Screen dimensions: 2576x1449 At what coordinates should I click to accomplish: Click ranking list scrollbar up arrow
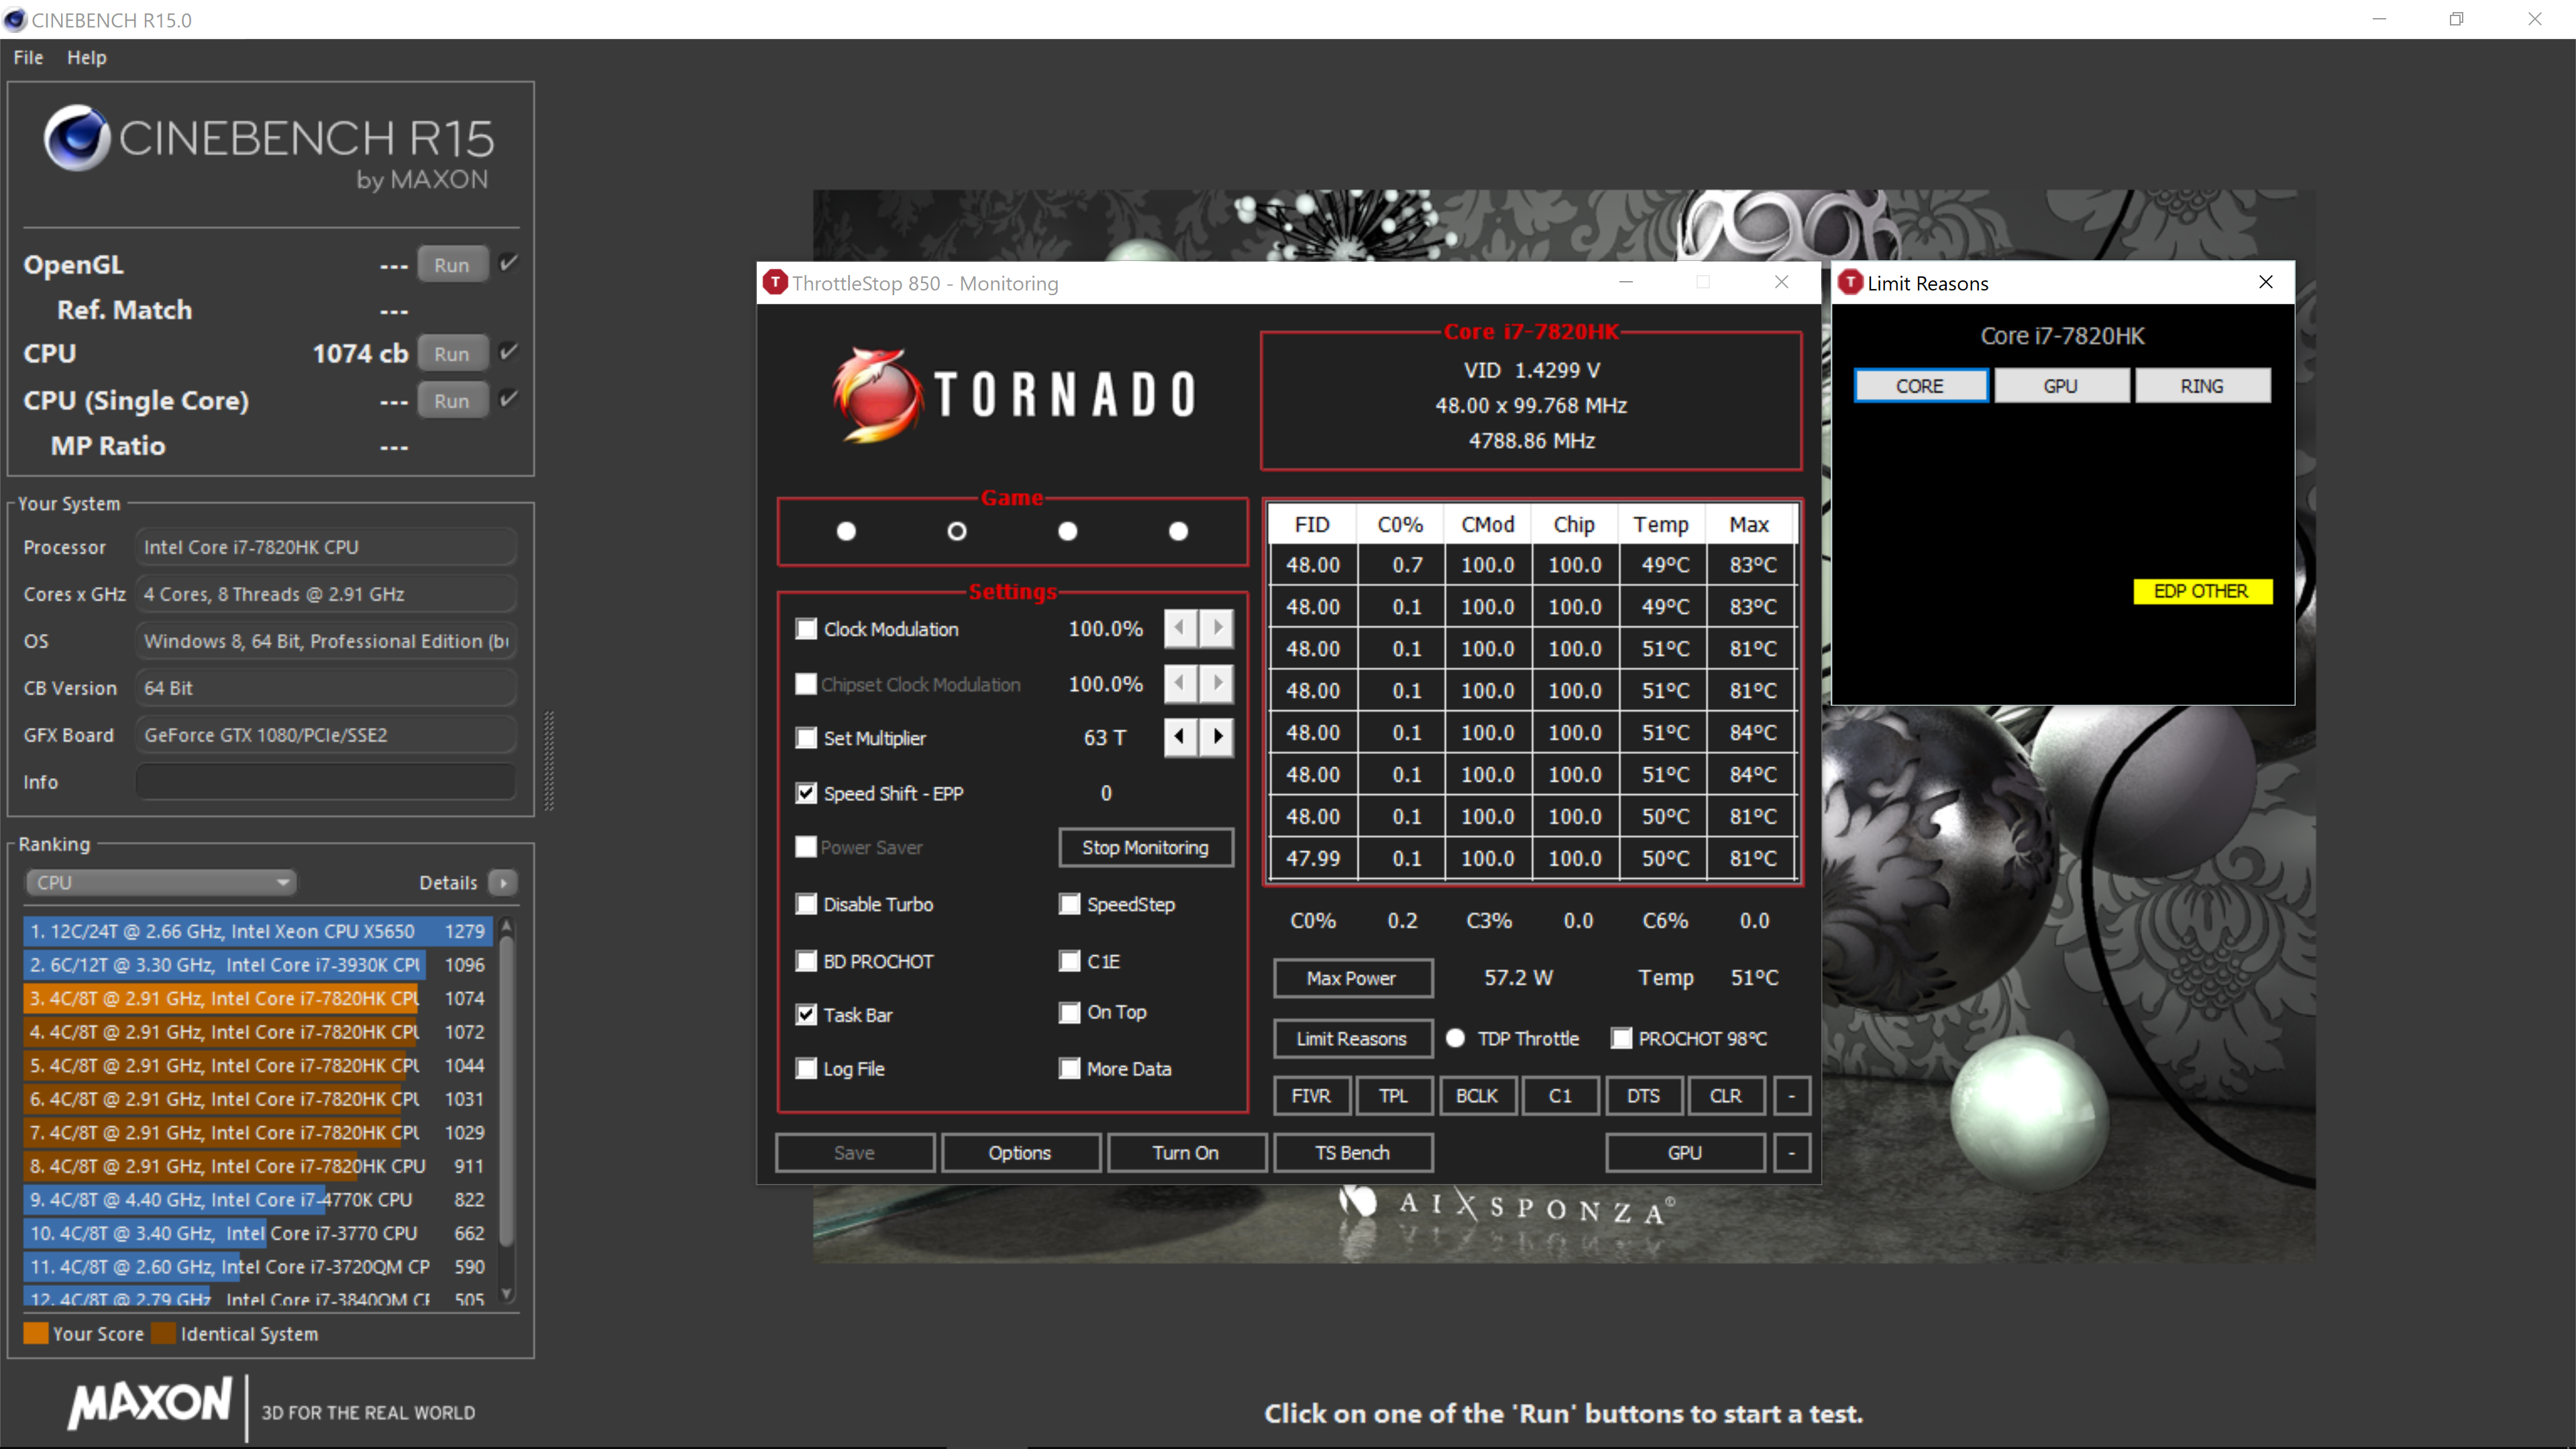(x=507, y=927)
